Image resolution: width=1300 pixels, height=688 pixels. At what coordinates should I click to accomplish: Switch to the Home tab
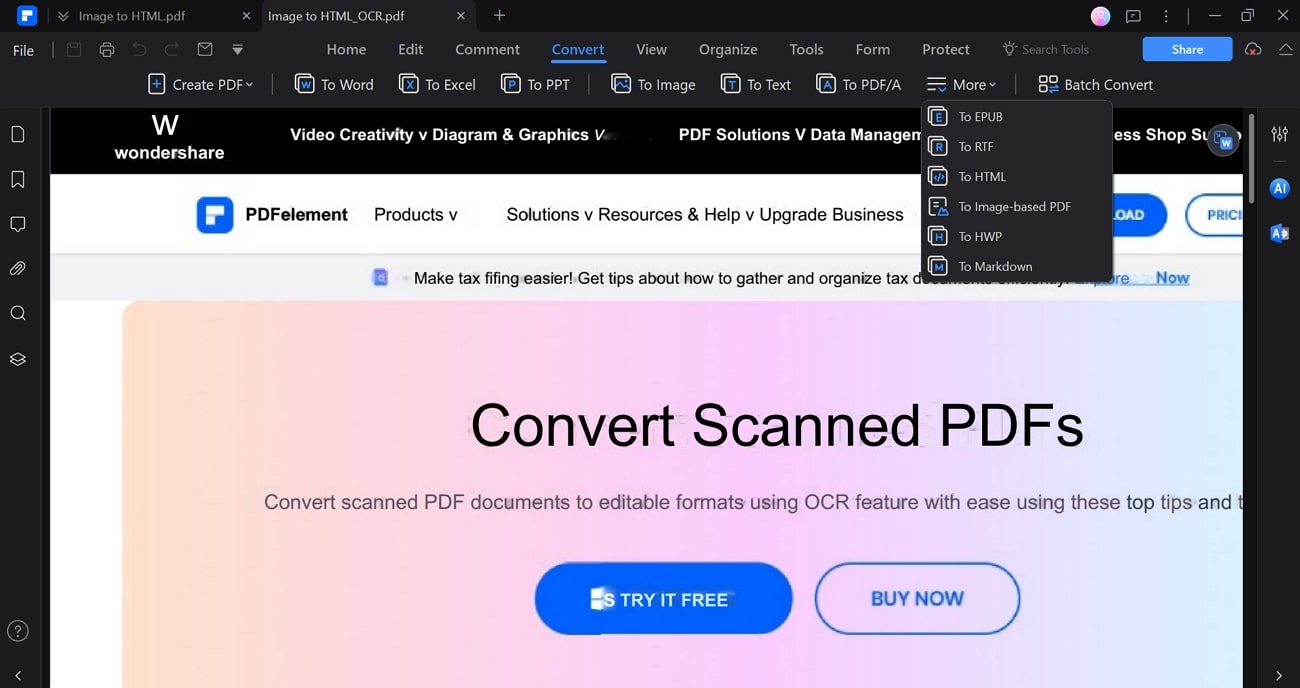[346, 49]
